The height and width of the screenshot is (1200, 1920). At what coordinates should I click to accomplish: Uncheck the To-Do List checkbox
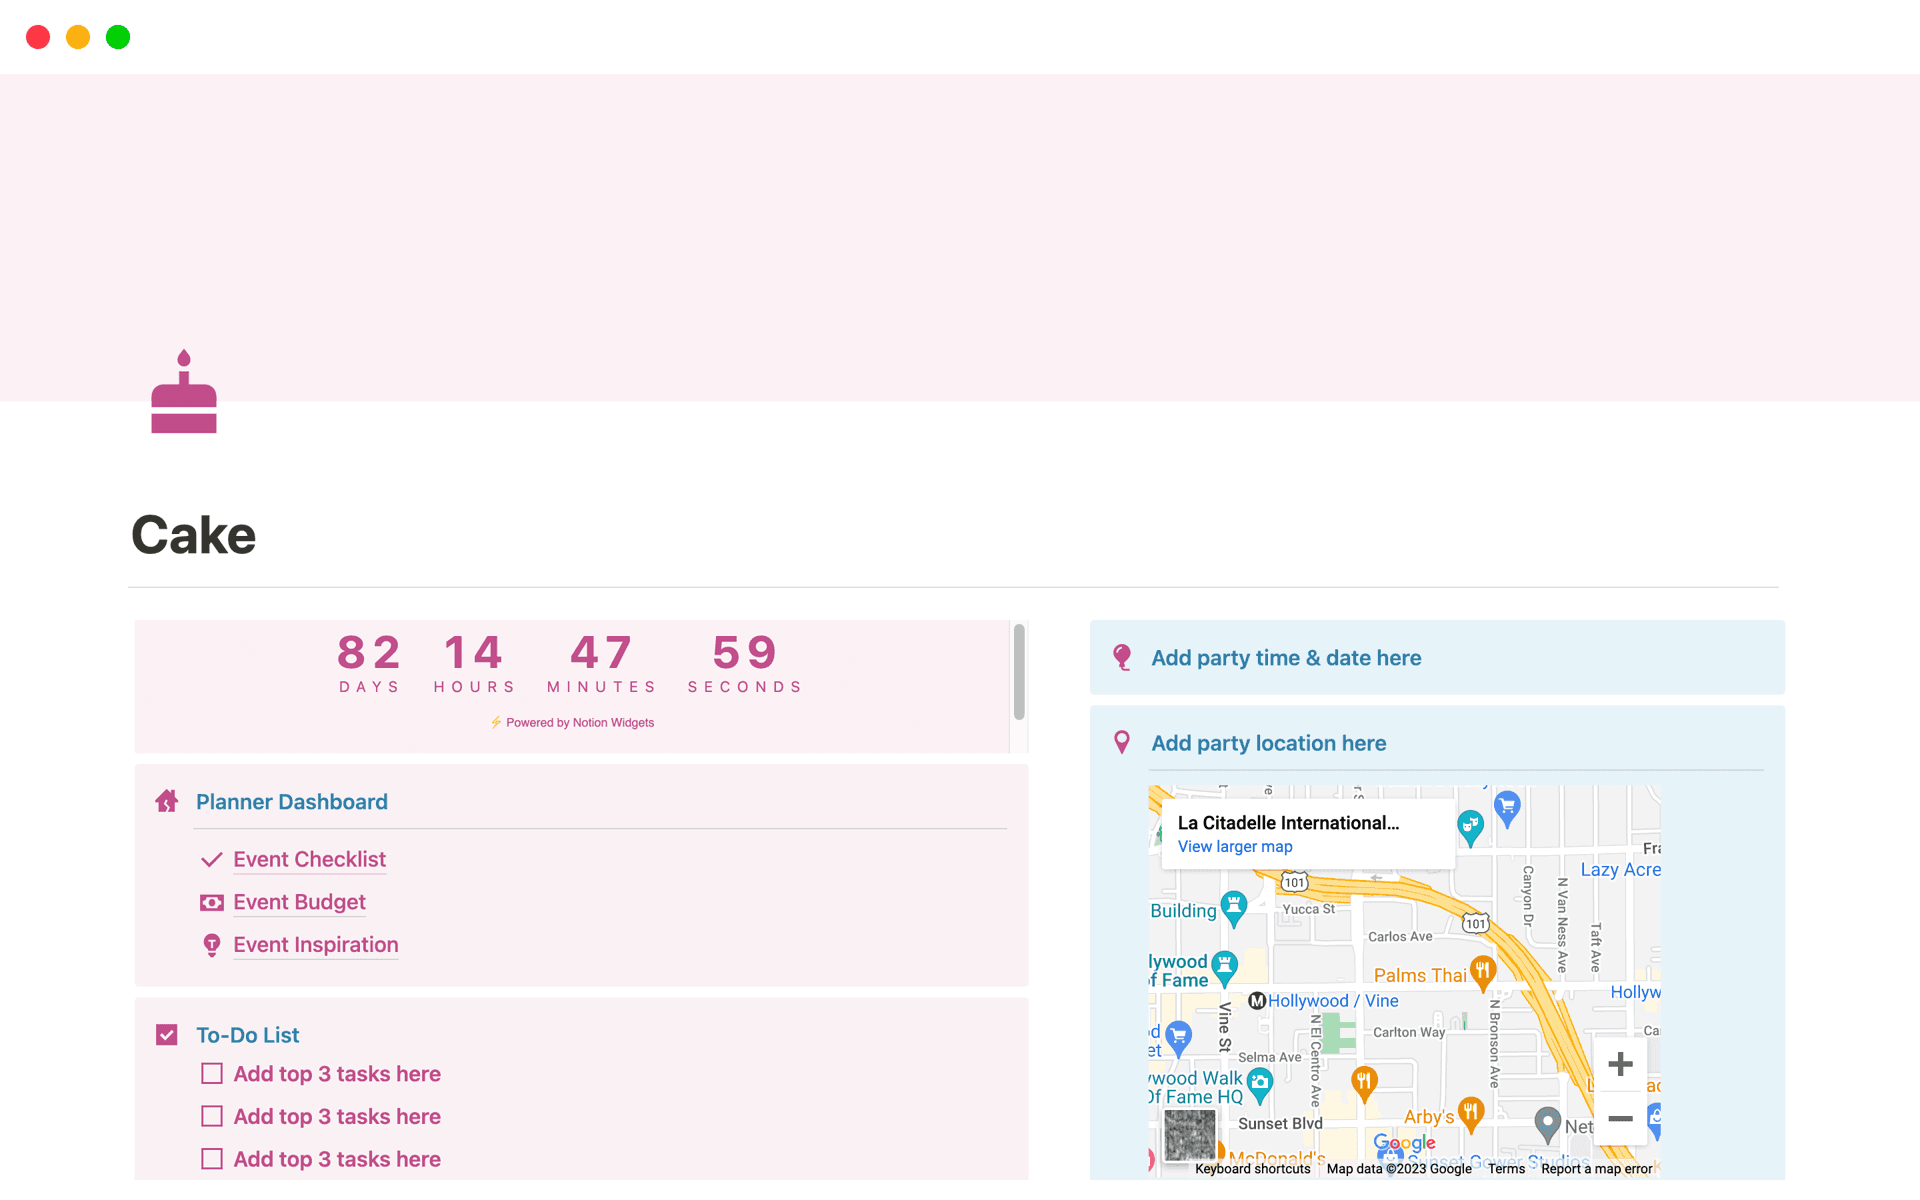(x=166, y=1035)
